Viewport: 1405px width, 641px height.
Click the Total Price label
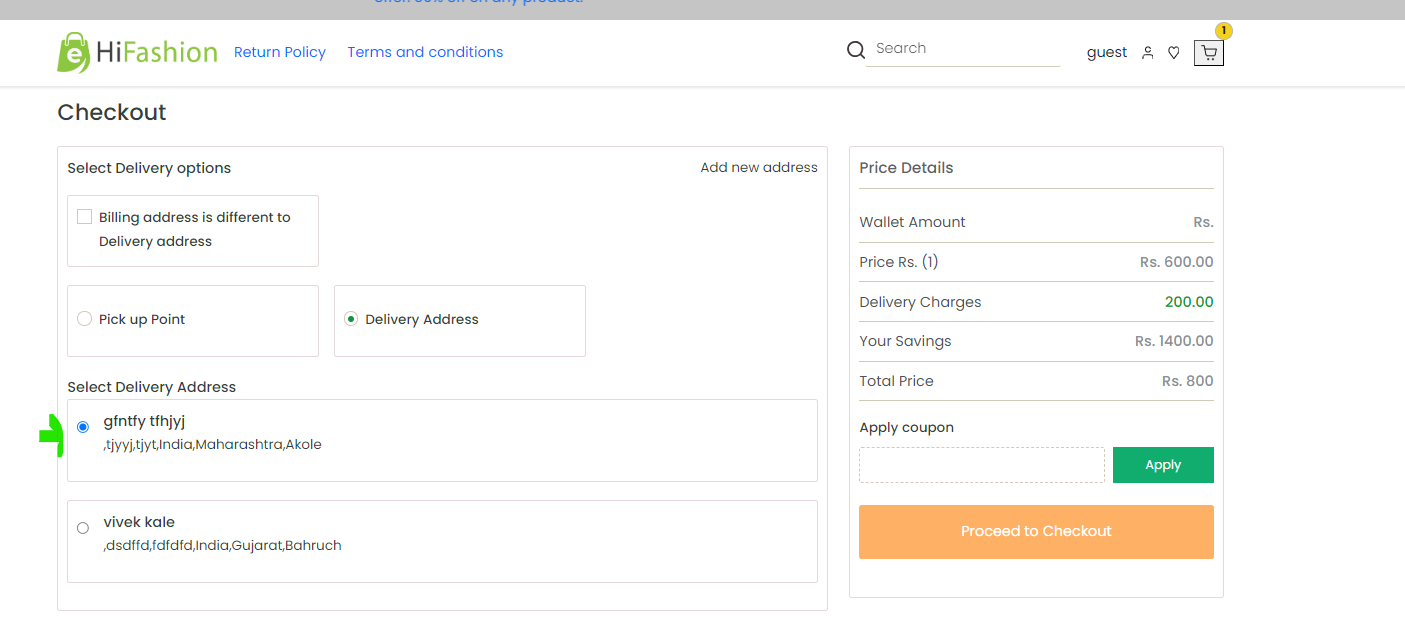tap(896, 381)
